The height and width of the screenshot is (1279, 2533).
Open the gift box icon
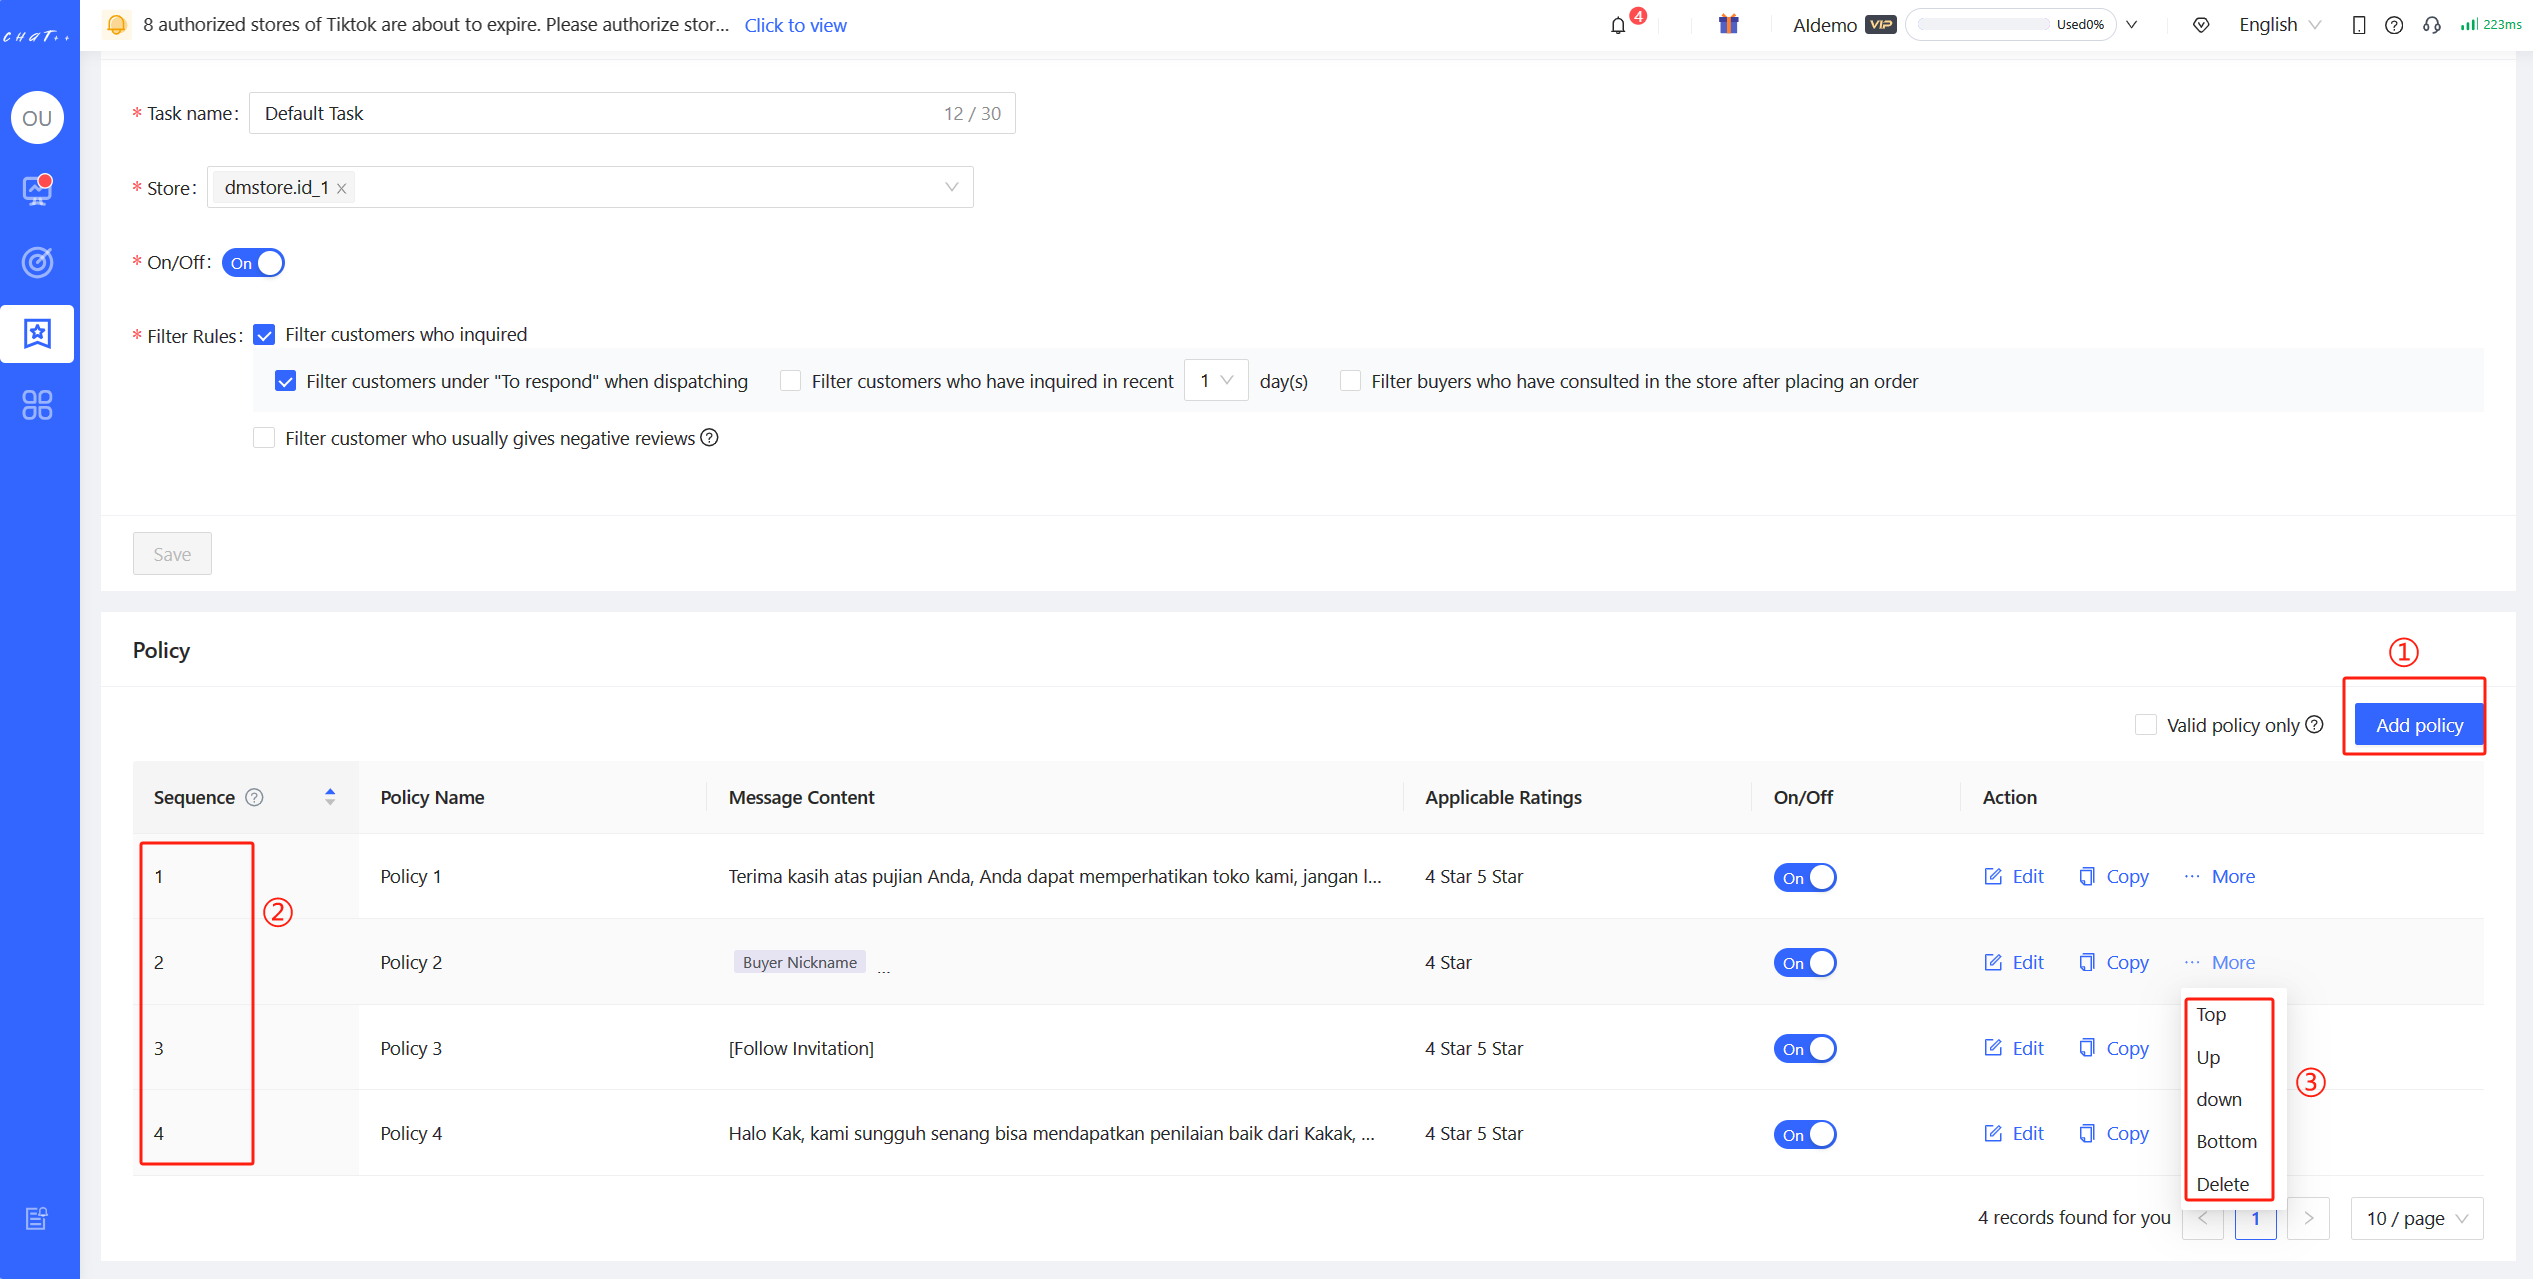[x=1728, y=24]
